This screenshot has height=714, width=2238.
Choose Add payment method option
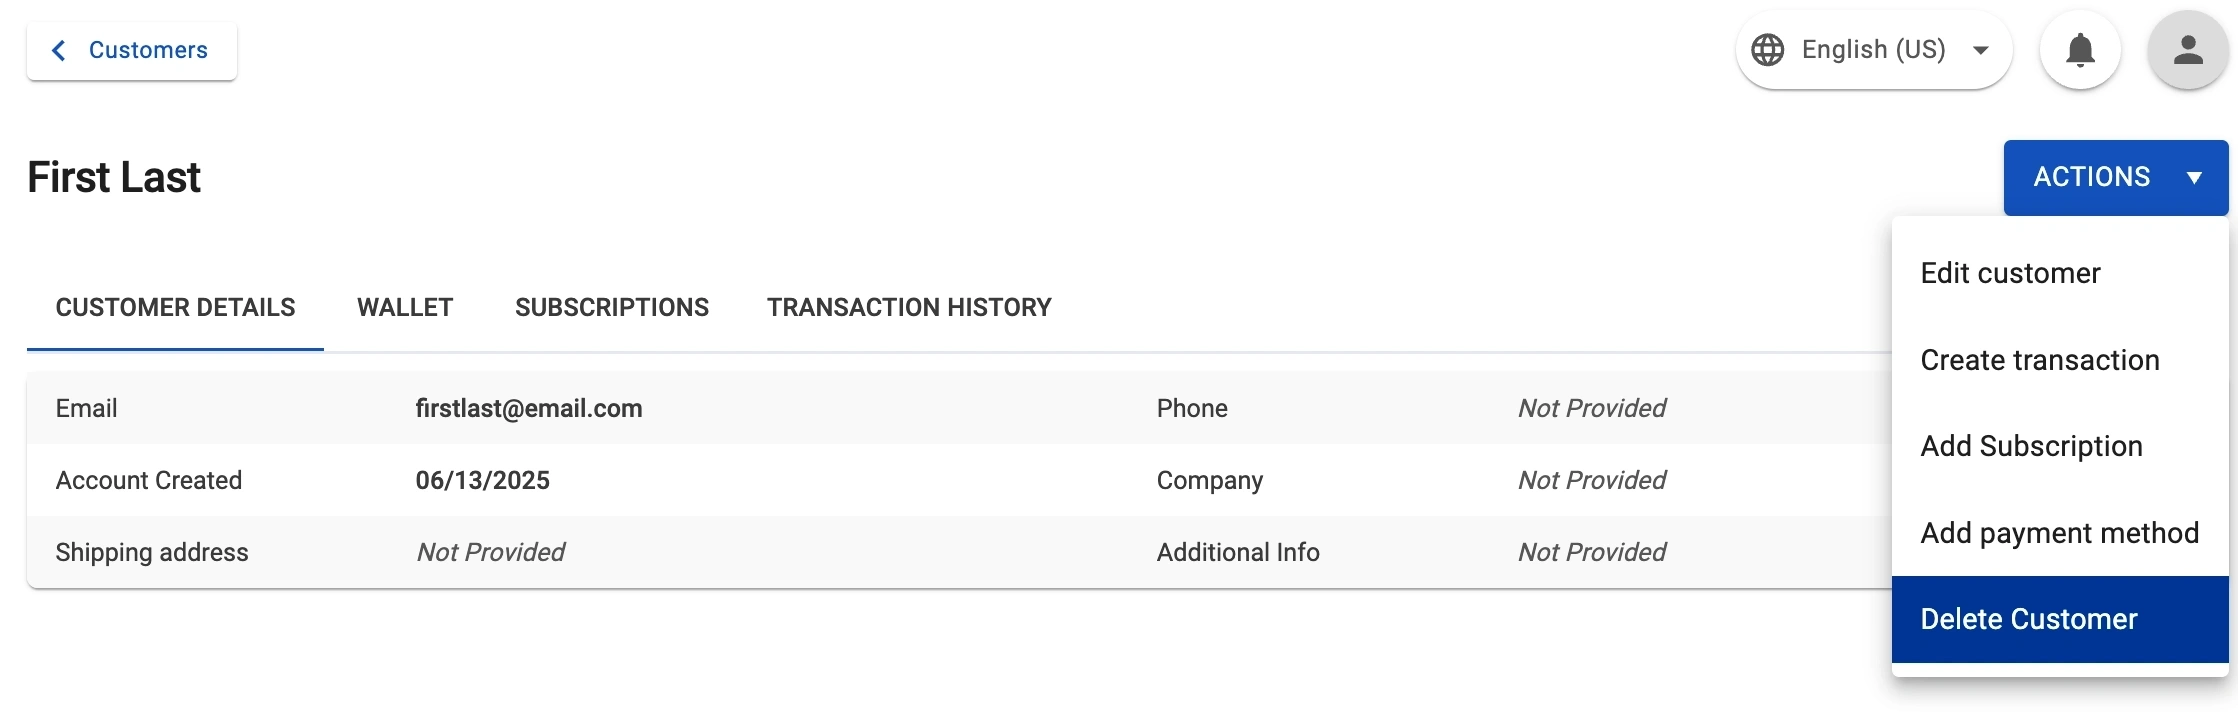2059,533
